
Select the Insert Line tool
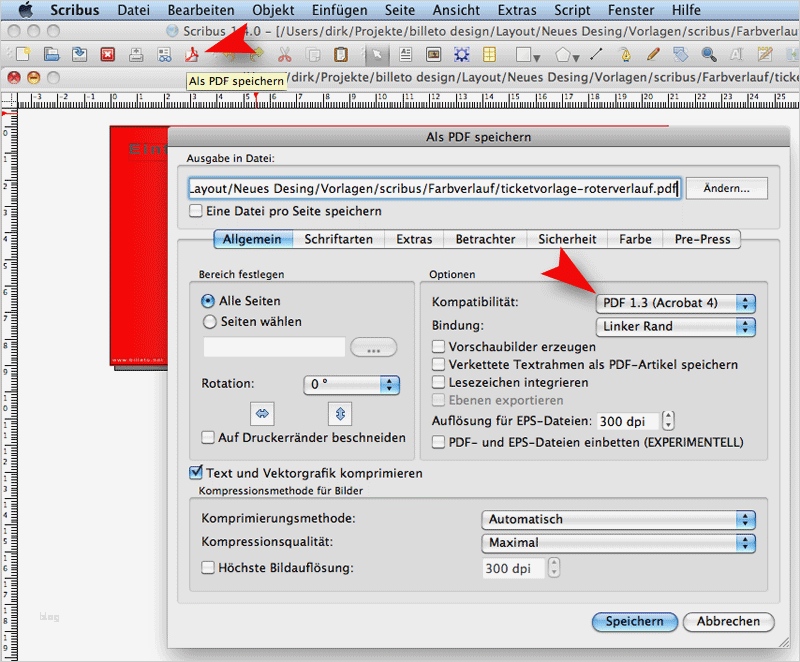point(596,54)
